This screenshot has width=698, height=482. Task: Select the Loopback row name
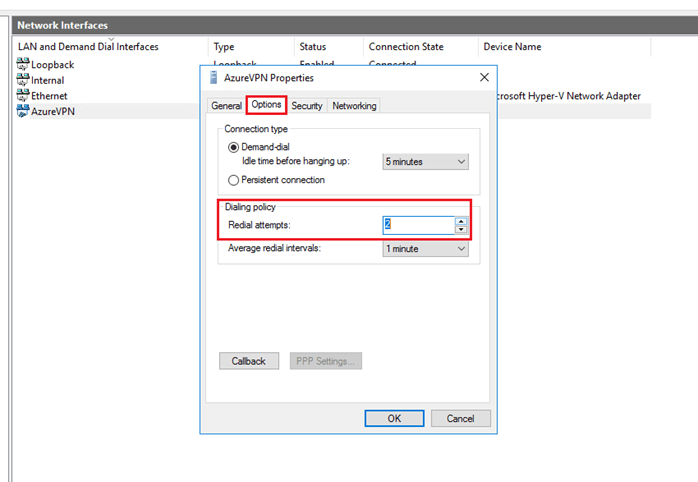point(53,65)
